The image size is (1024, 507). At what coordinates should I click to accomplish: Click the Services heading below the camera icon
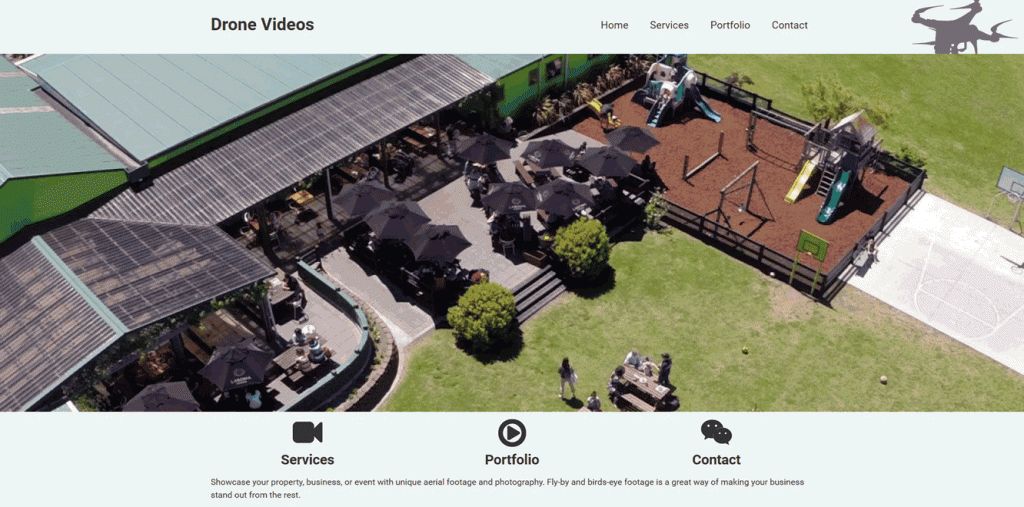(308, 459)
